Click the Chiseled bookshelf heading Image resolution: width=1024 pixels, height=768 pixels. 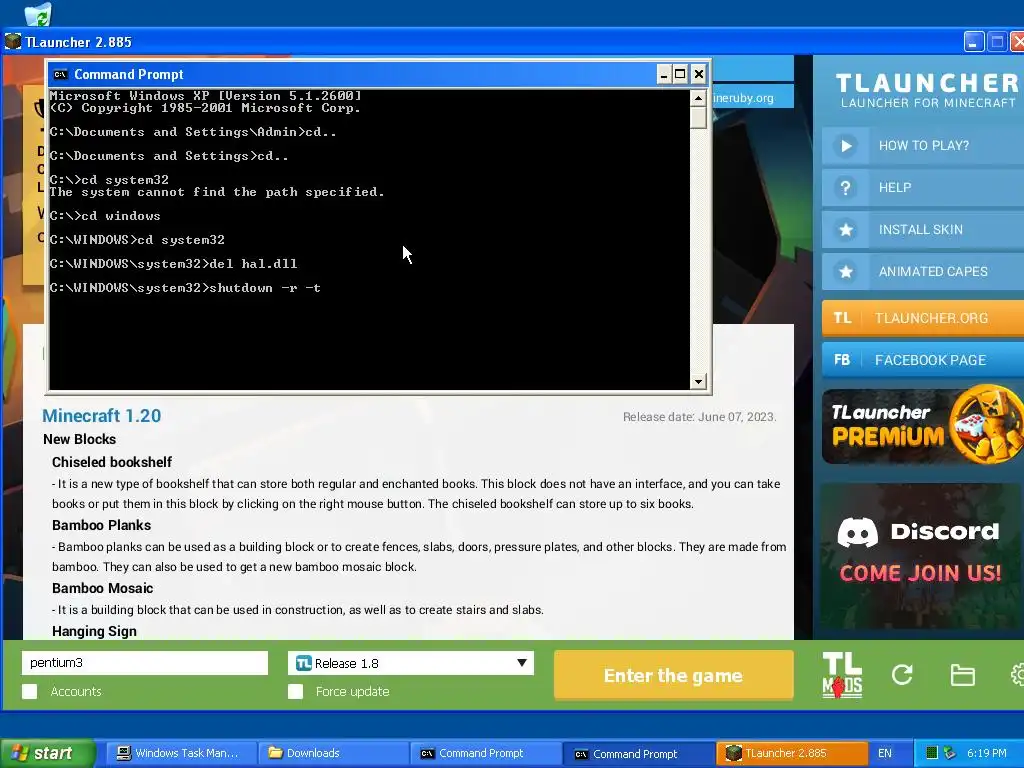[112, 462]
